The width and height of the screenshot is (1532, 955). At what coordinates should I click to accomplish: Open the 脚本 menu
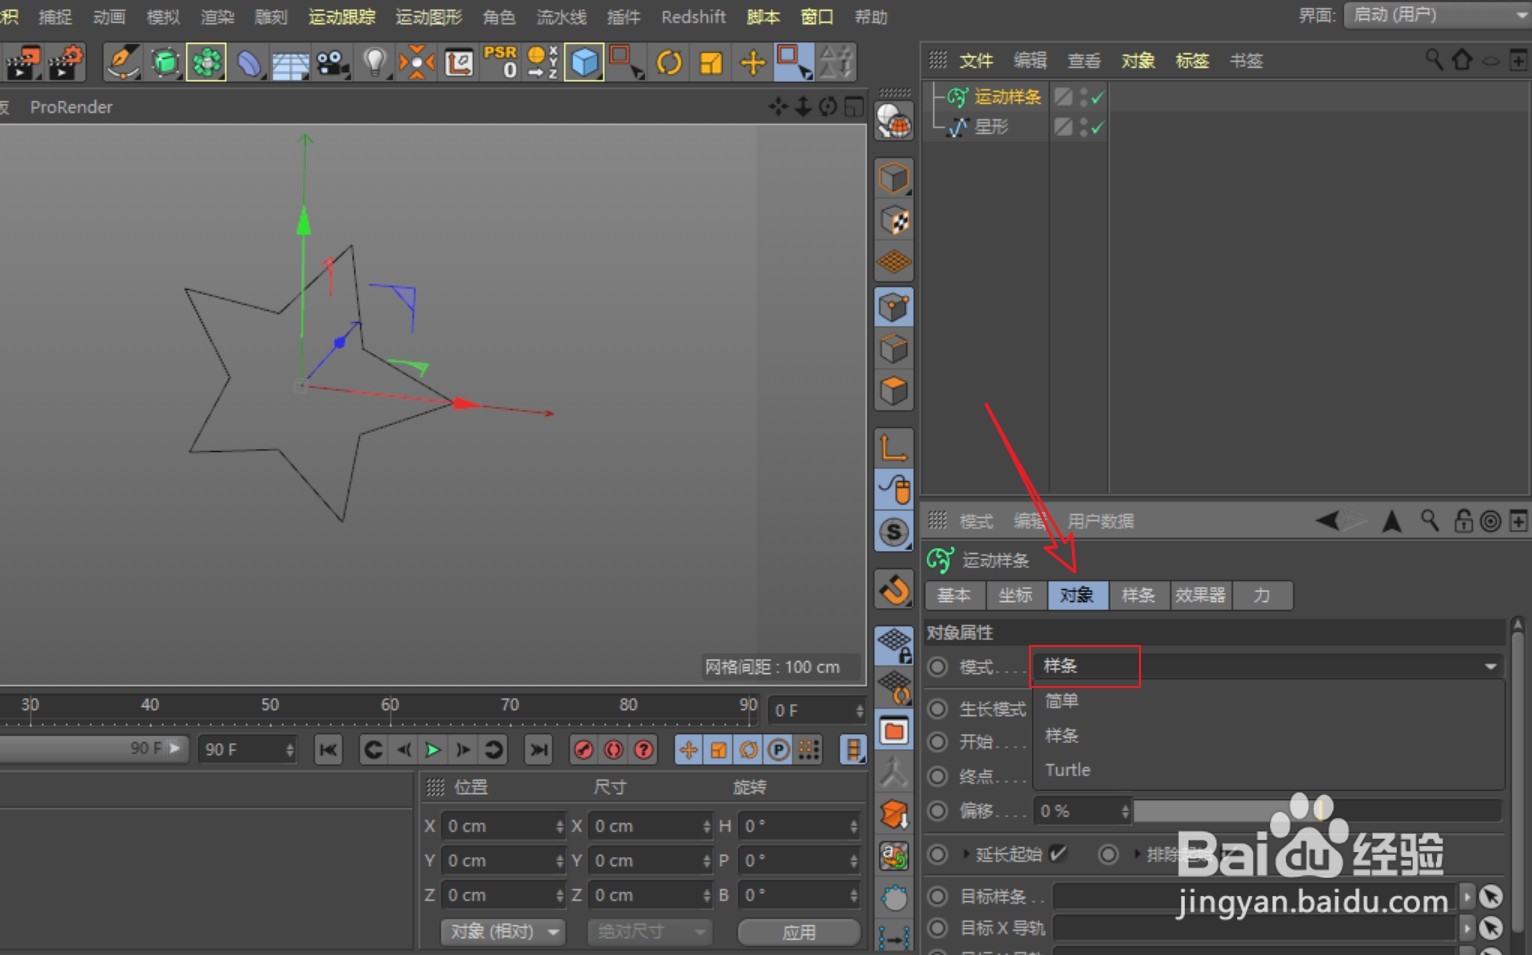click(763, 17)
